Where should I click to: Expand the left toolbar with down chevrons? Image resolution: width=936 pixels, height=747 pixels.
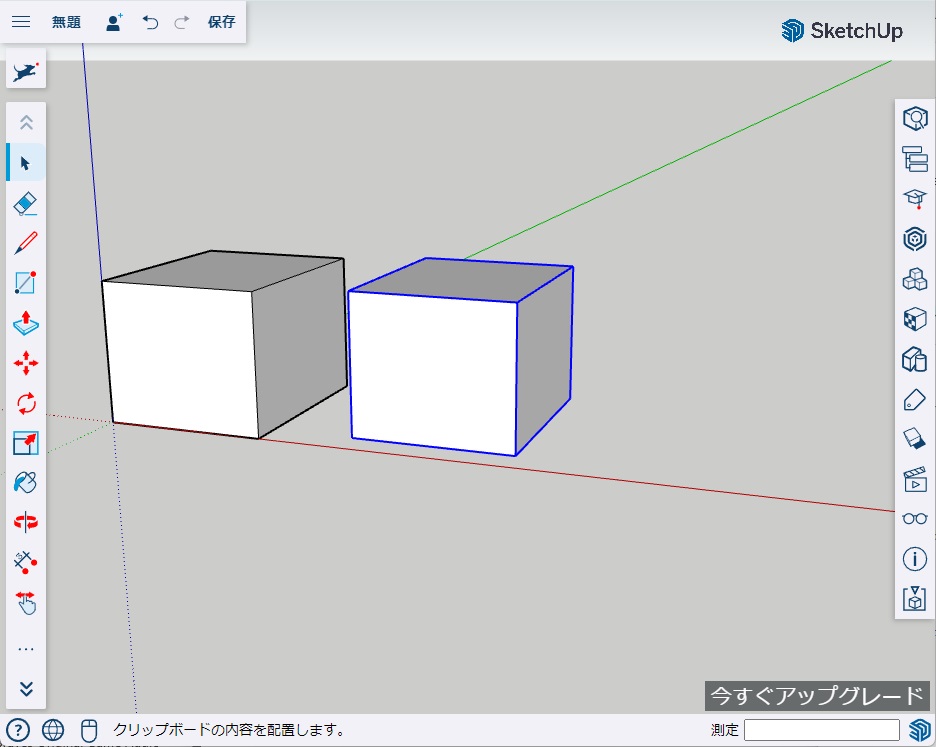pyautogui.click(x=26, y=689)
